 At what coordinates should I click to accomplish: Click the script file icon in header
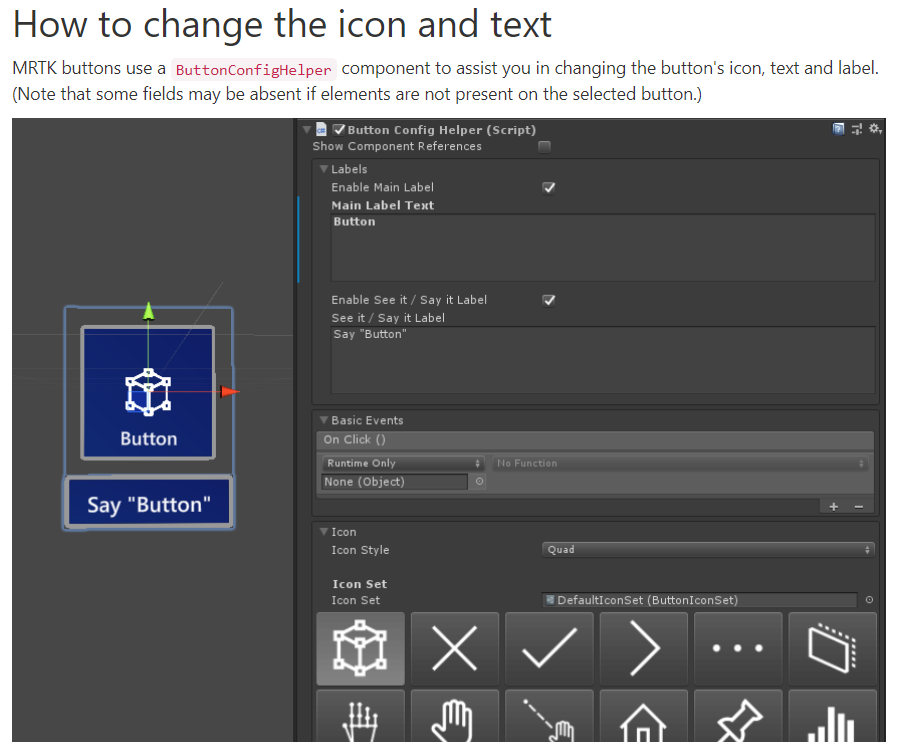pyautogui.click(x=322, y=130)
